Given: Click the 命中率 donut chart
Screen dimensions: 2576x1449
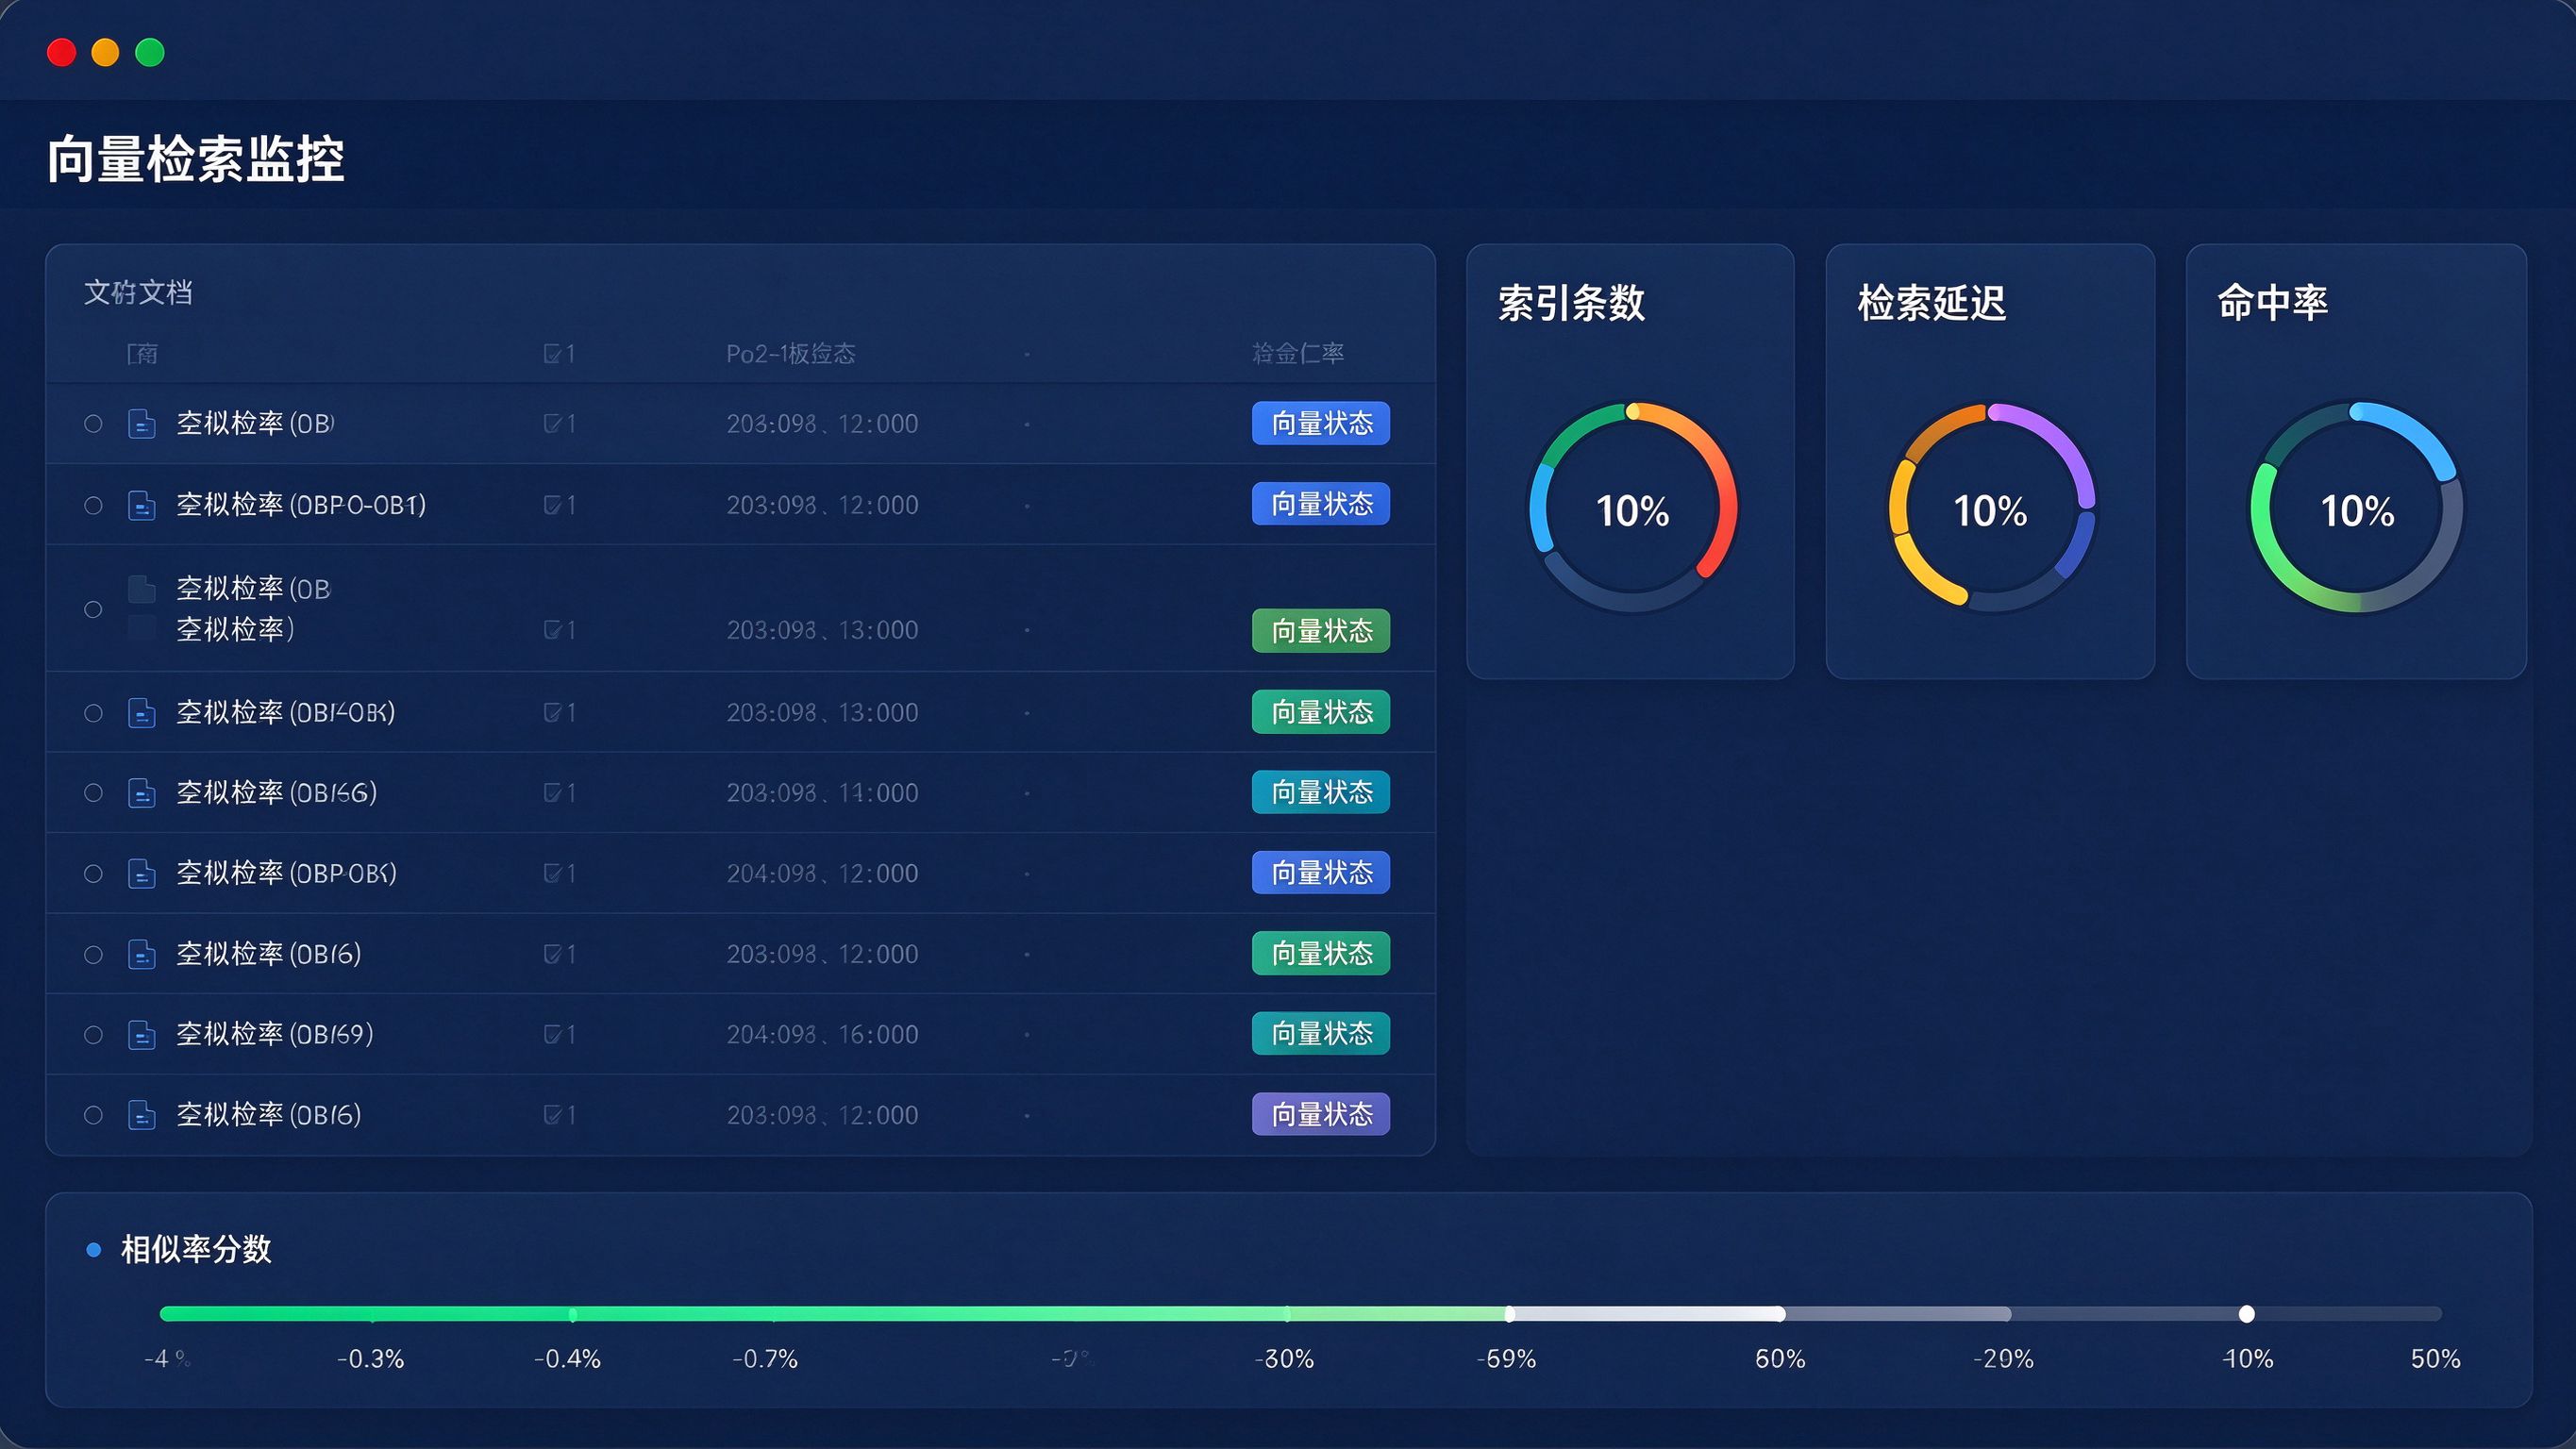Looking at the screenshot, I should pos(2357,508).
